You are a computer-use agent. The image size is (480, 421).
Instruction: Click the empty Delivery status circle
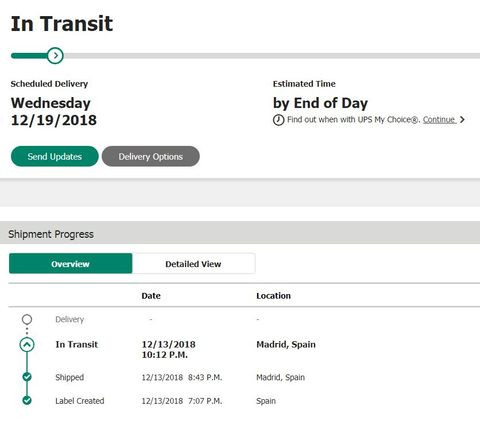coord(27,320)
